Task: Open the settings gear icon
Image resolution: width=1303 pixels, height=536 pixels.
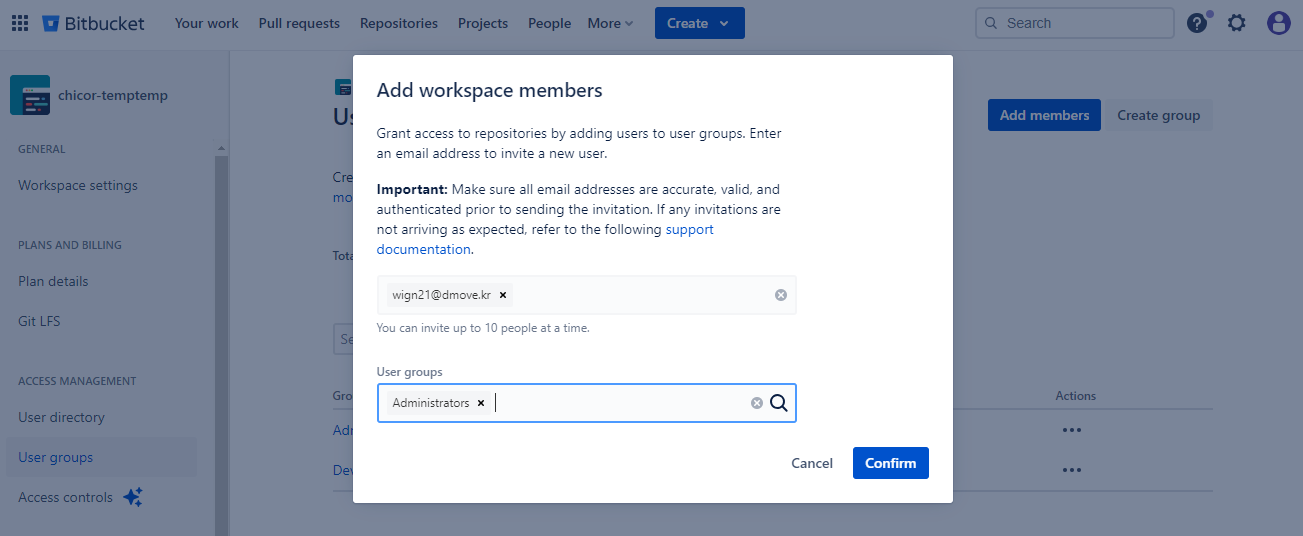Action: tap(1237, 23)
